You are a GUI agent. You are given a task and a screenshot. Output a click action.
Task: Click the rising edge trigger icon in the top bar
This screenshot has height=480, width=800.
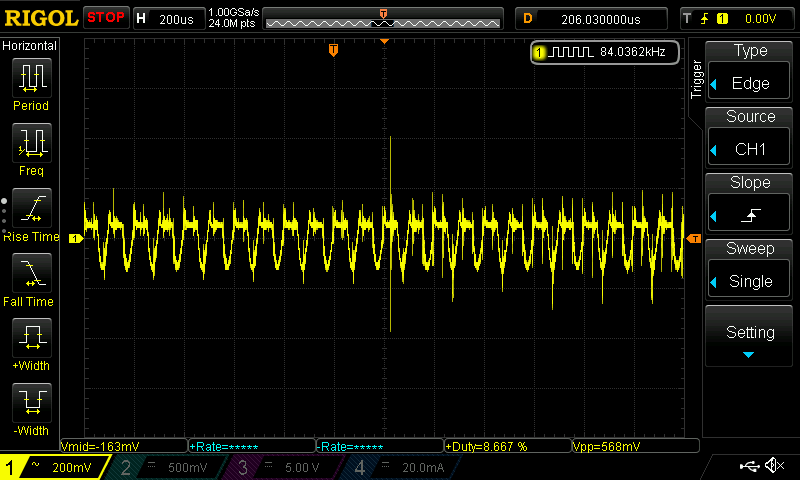(705, 19)
